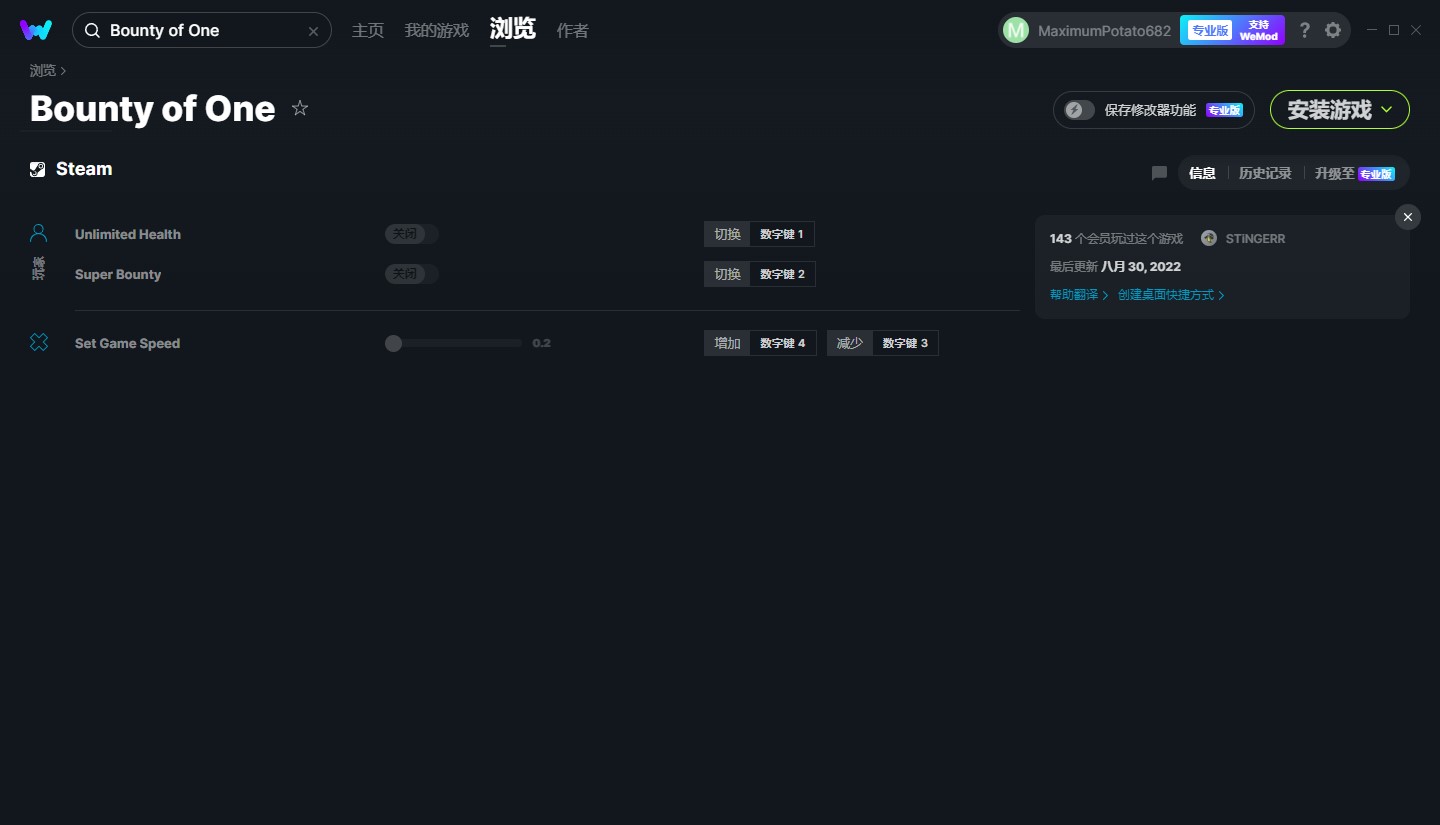Toggle 保存修改器功能 switch
This screenshot has width=1440, height=825.
pos(1079,110)
